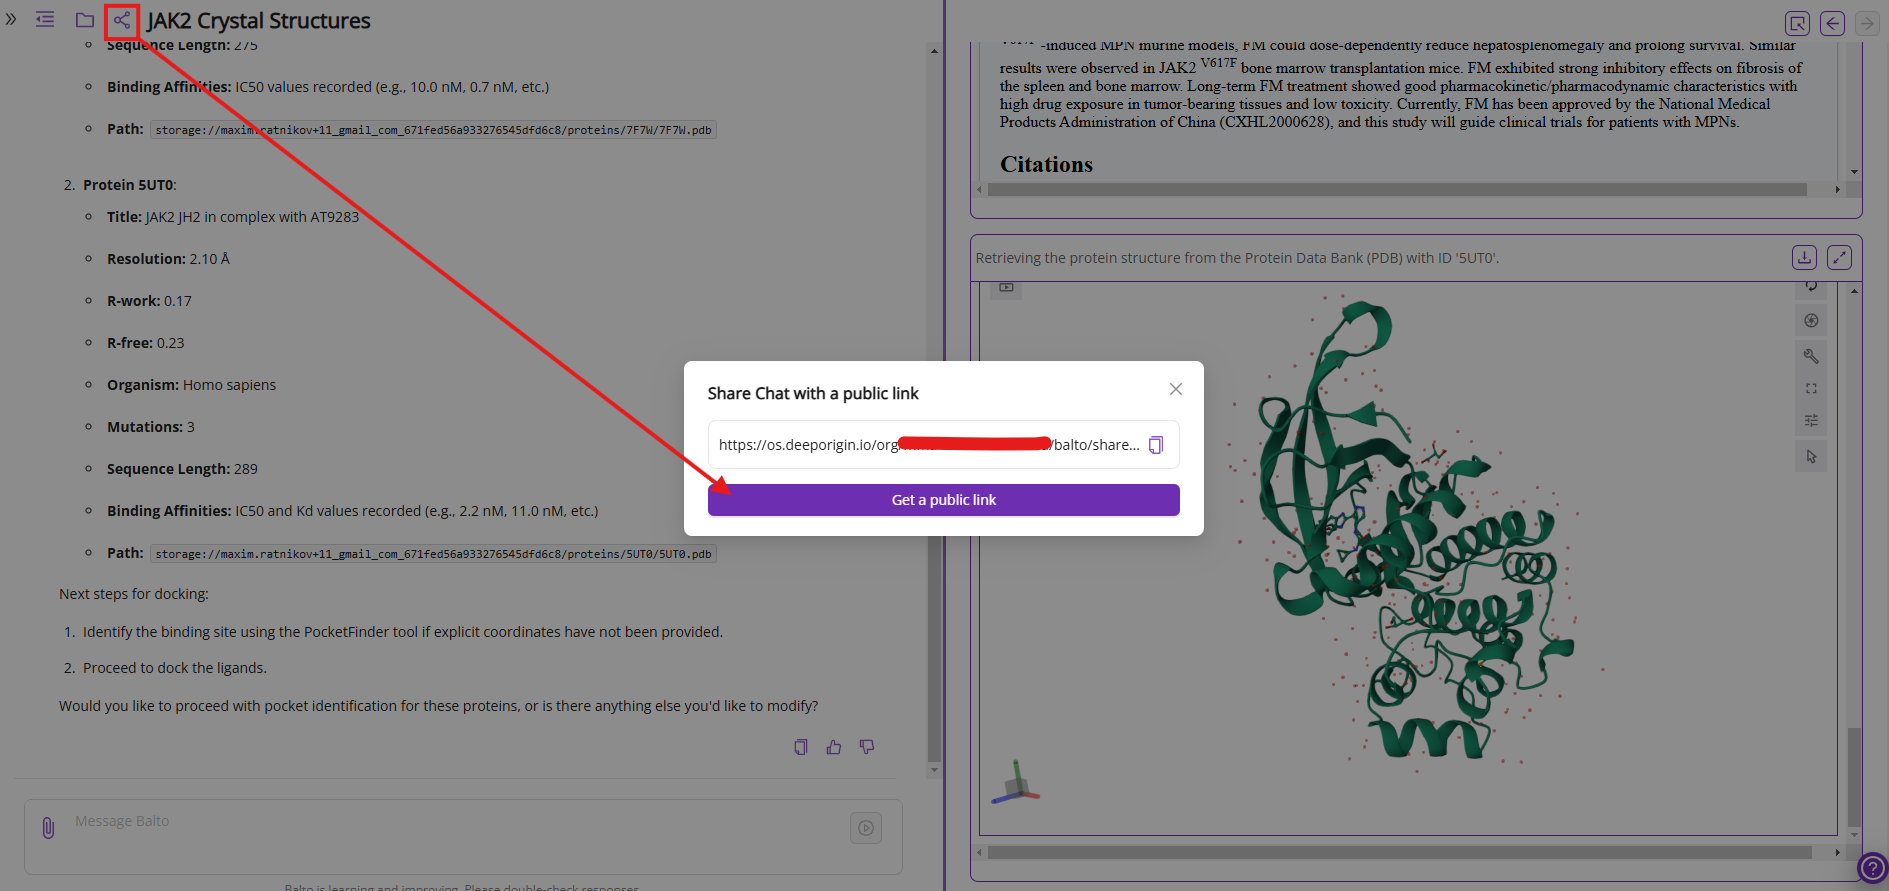Click the R-free 0.23 line
This screenshot has height=891, width=1889.
[145, 343]
